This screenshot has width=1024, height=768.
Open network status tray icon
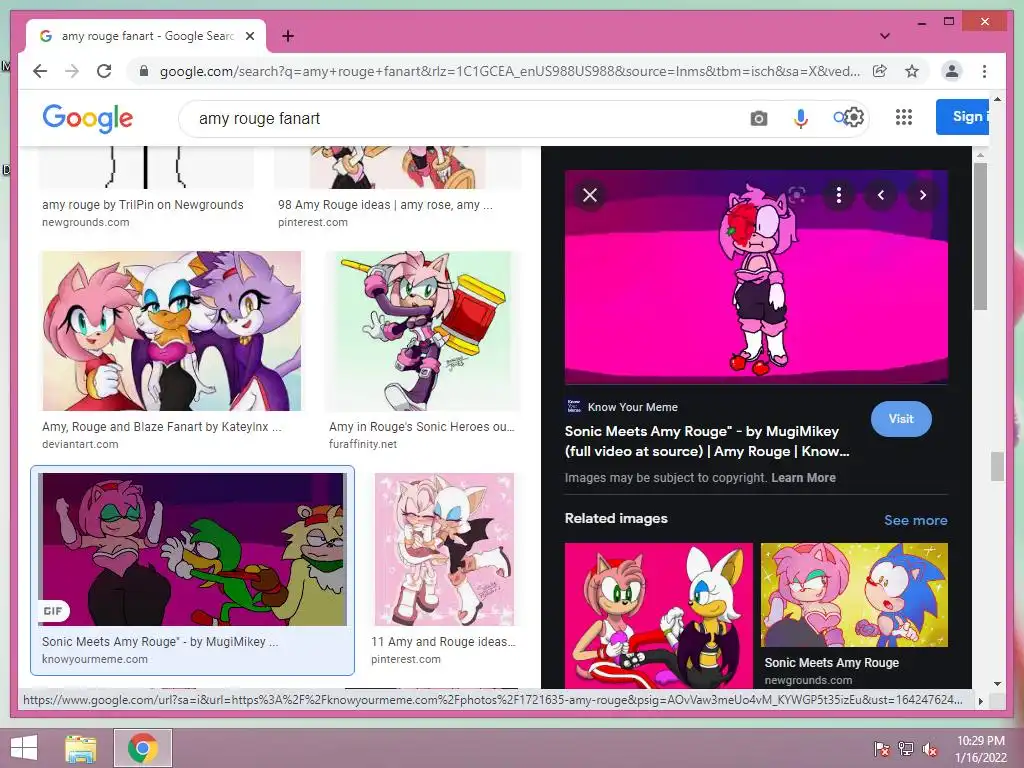(906, 748)
